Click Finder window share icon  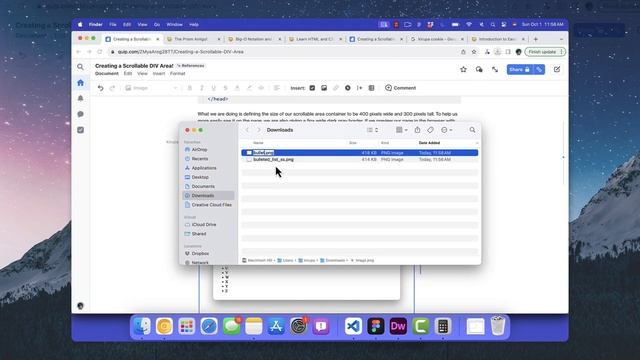[x=417, y=130]
